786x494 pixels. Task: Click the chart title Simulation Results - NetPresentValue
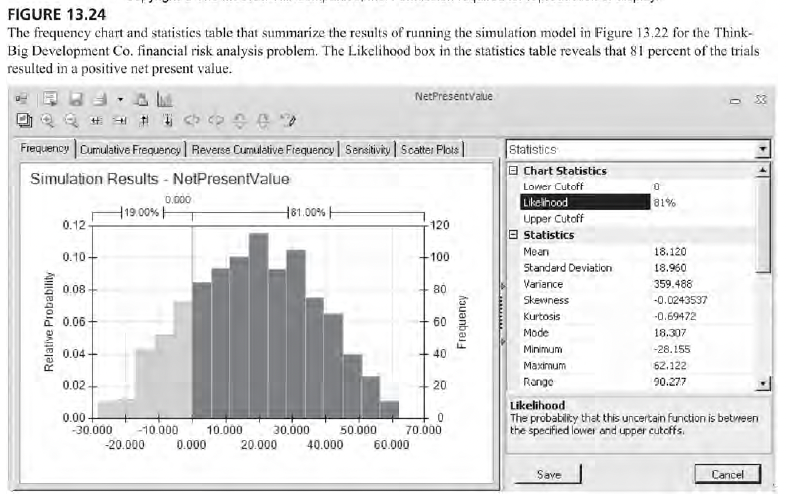[159, 179]
